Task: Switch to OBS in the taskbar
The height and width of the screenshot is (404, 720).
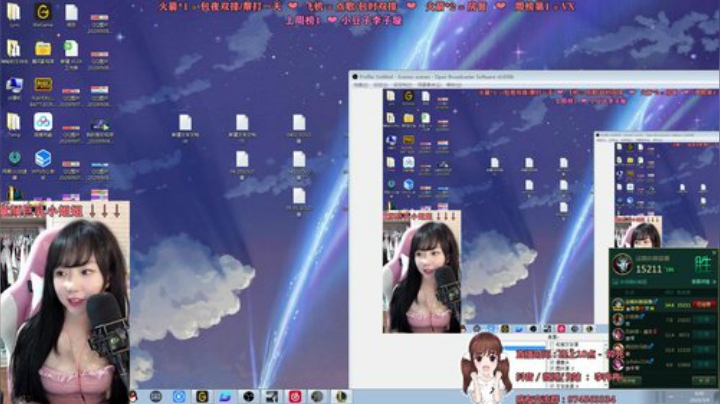Action: pyautogui.click(x=248, y=396)
